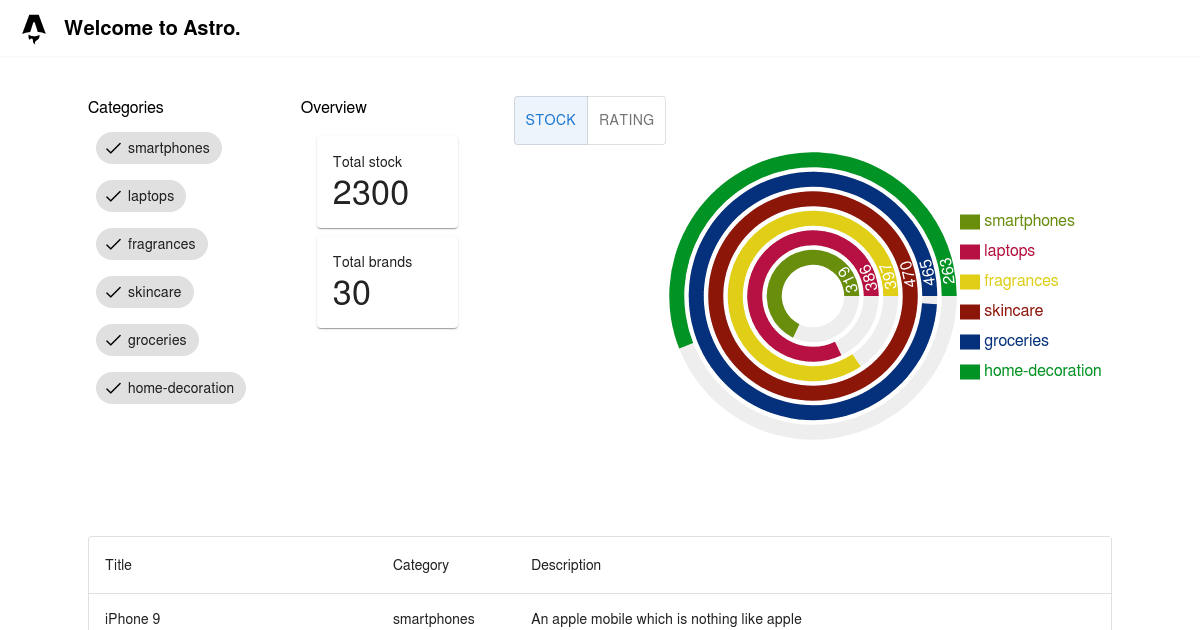The height and width of the screenshot is (630, 1200).
Task: Click the Astro logo in the header
Action: 34,27
